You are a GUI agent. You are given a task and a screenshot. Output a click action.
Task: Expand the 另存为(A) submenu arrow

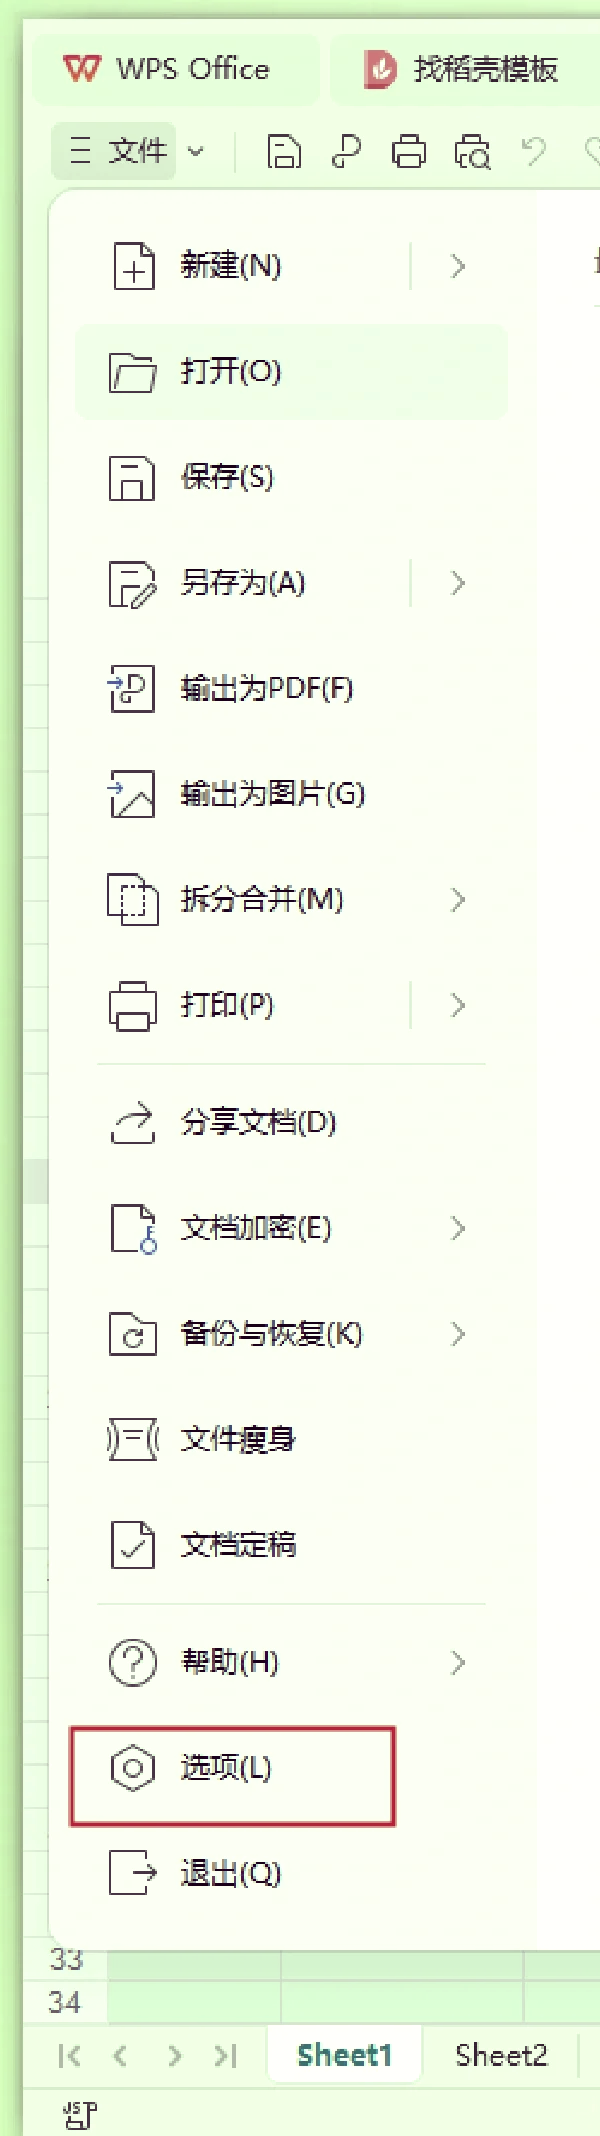coord(457,583)
